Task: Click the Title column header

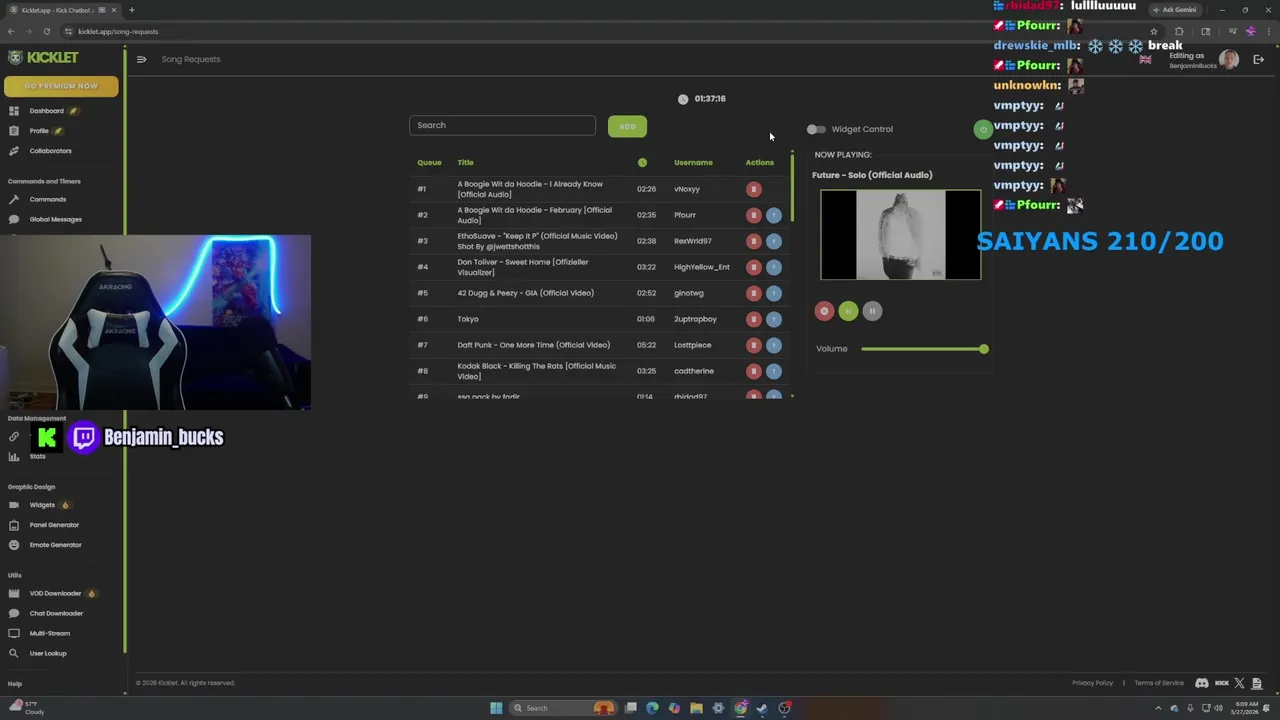Action: [x=465, y=162]
